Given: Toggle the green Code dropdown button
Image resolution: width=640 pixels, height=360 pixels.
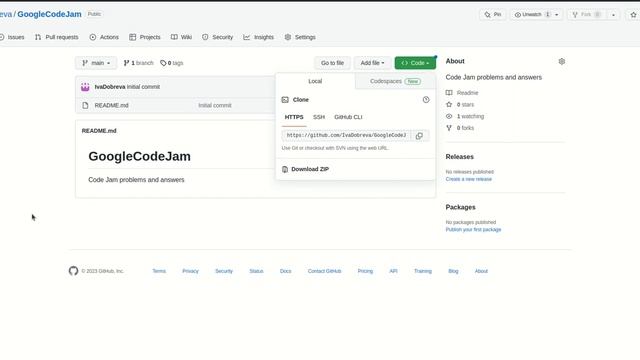Looking at the screenshot, I should tap(415, 63).
